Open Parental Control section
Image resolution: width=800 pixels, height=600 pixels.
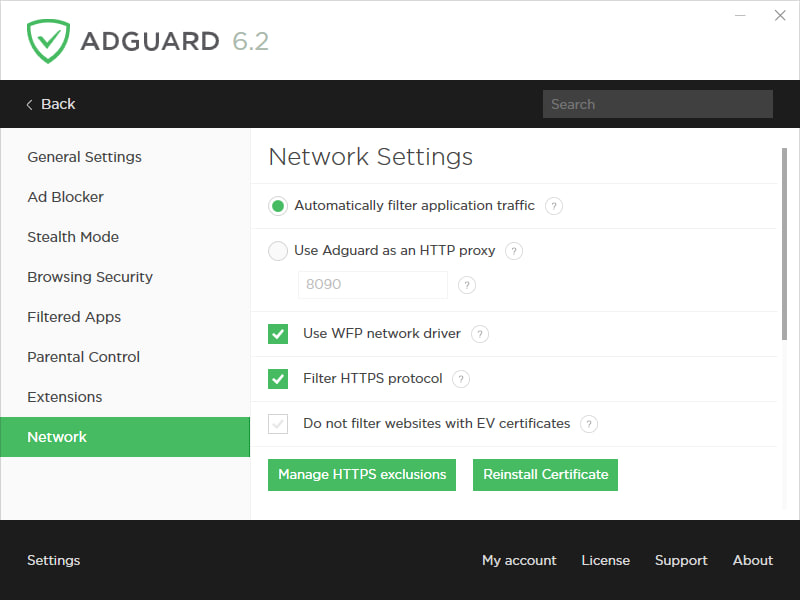coord(83,357)
